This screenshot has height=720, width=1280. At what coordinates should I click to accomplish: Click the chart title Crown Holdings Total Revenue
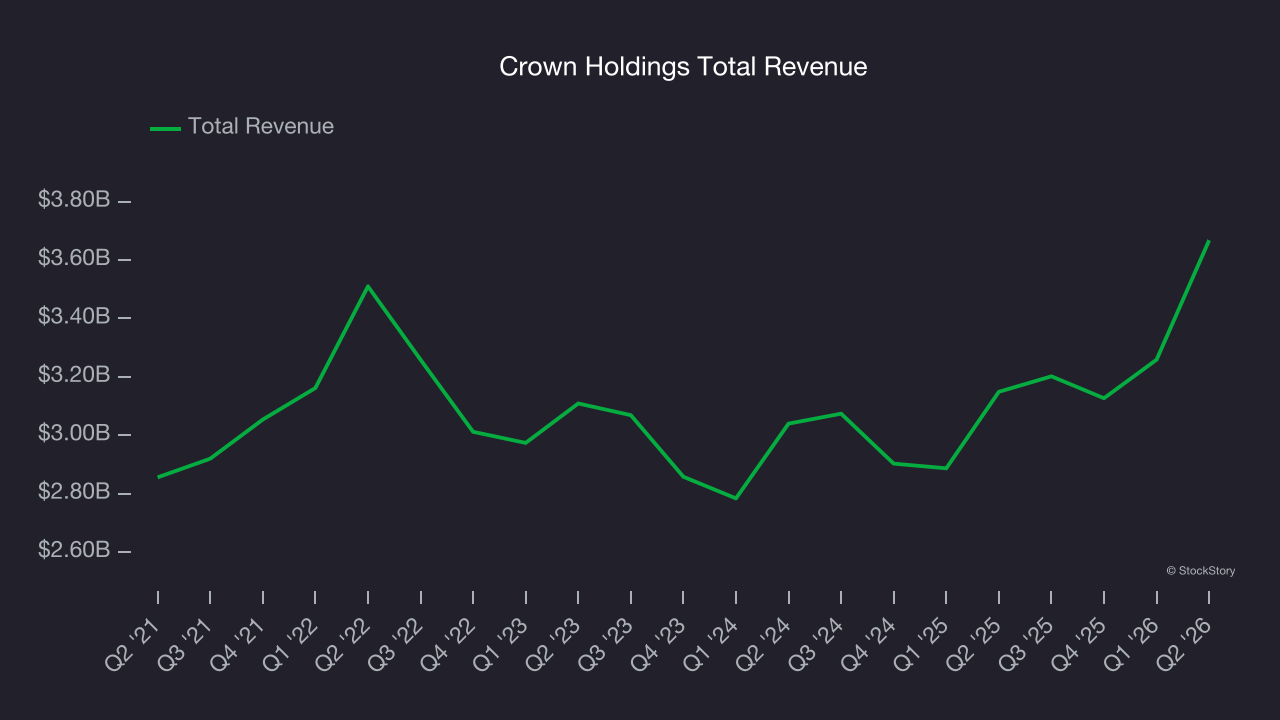click(x=683, y=67)
